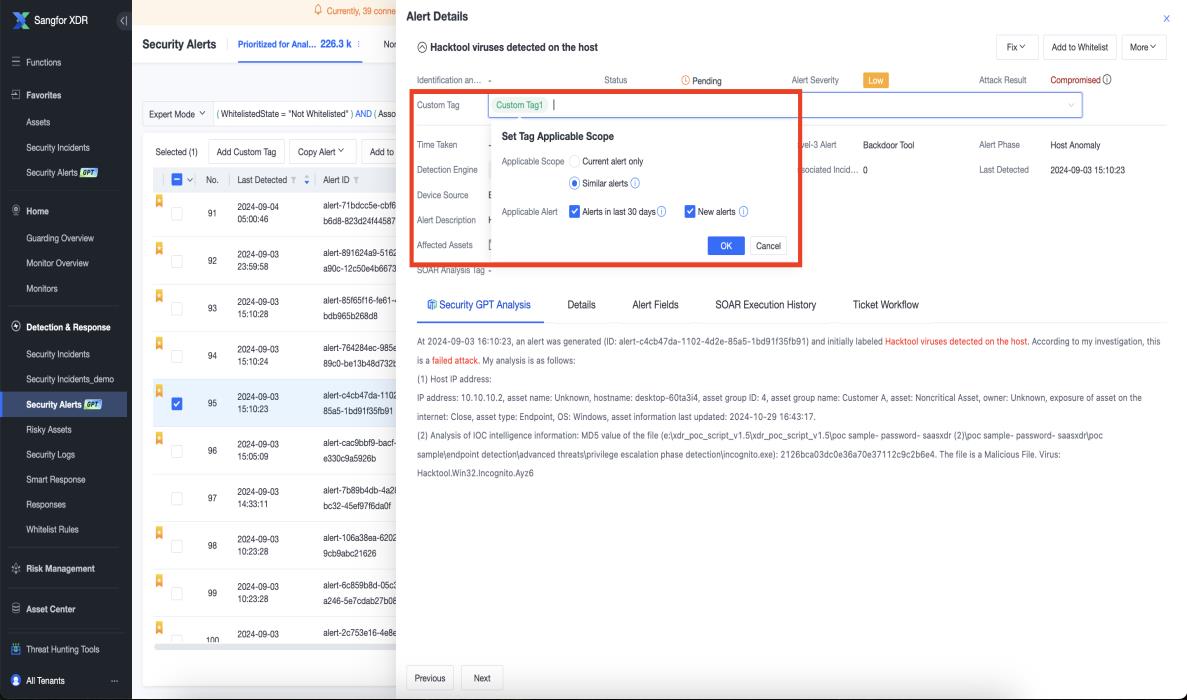Click the filter icon on Last Detected column
The width and height of the screenshot is (1187, 700).
(x=294, y=180)
